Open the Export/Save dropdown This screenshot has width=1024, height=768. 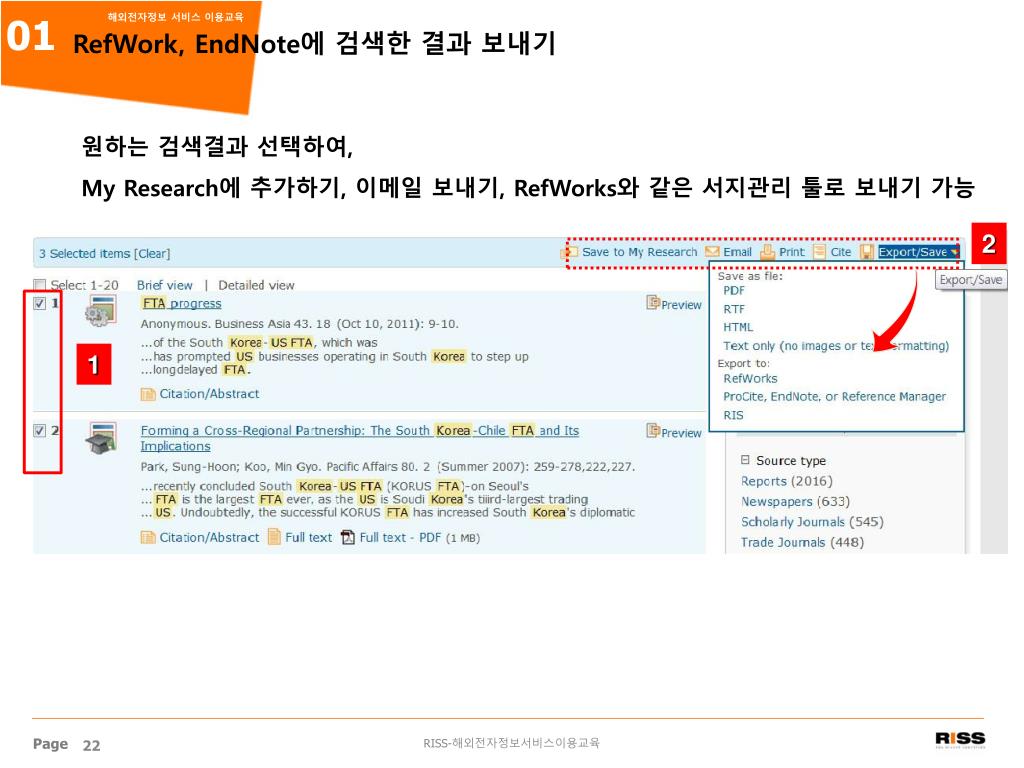[918, 252]
